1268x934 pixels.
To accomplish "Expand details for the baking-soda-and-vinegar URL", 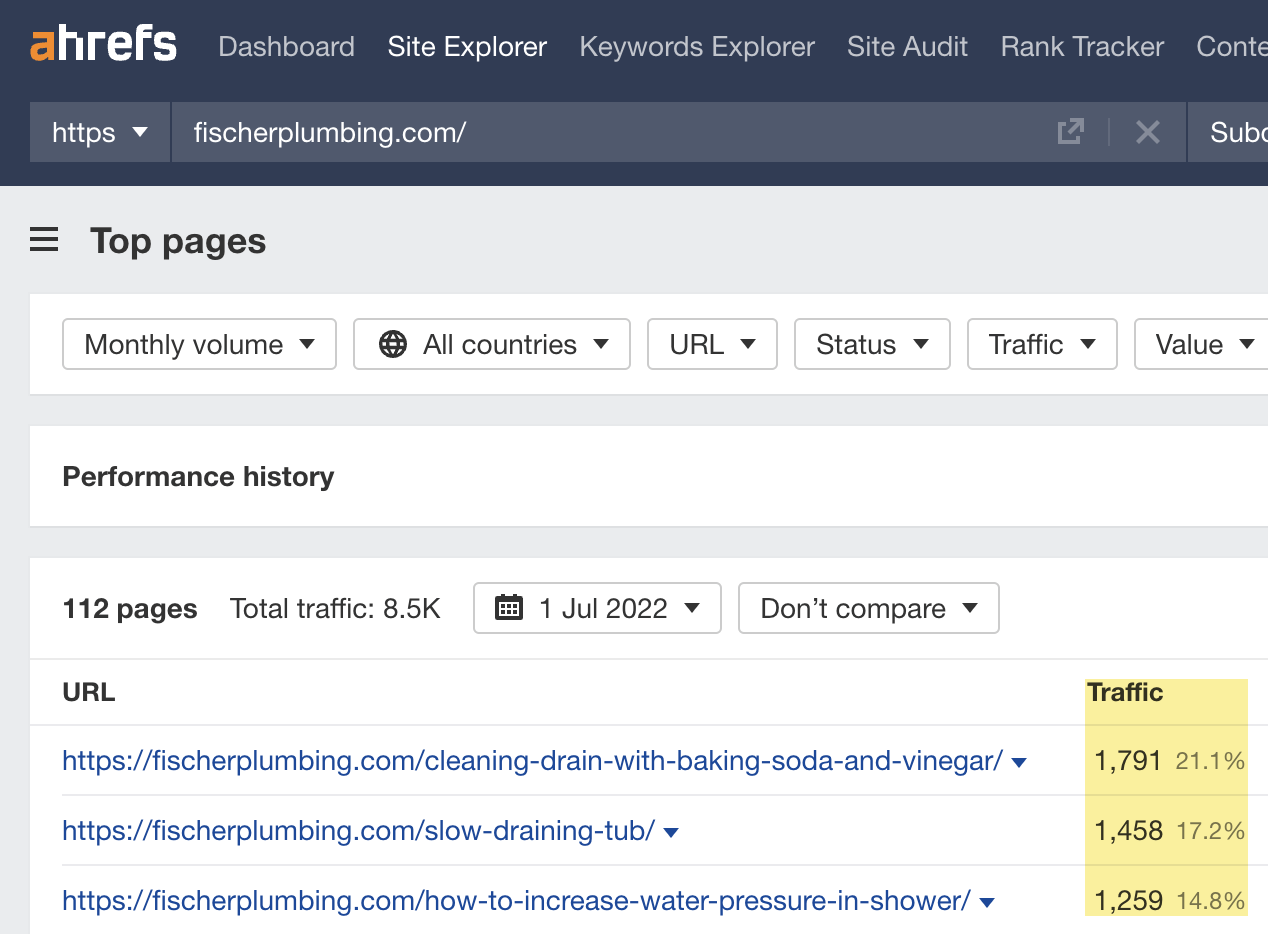I will (x=1018, y=761).
